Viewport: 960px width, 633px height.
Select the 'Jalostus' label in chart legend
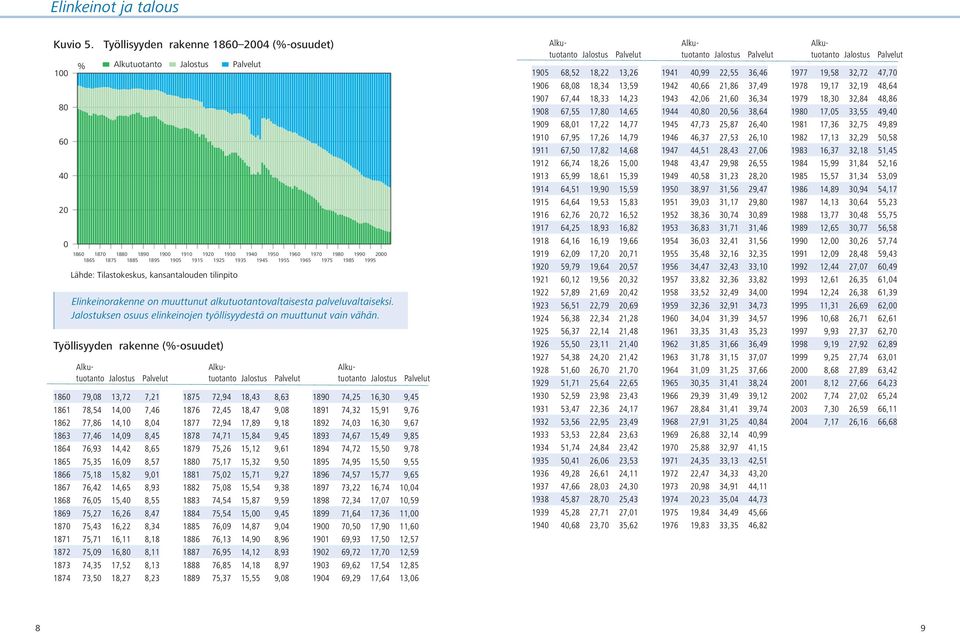(194, 64)
